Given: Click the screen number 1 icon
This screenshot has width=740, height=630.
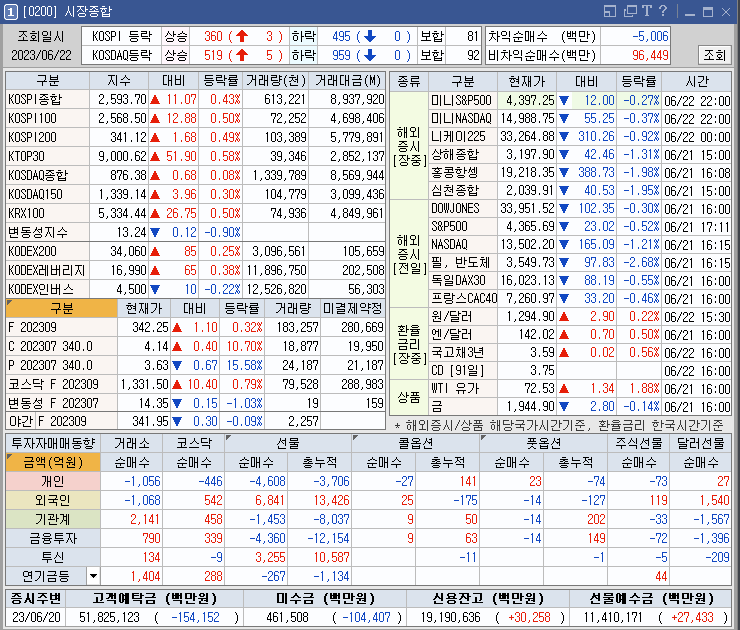Looking at the screenshot, I should click(10, 12).
